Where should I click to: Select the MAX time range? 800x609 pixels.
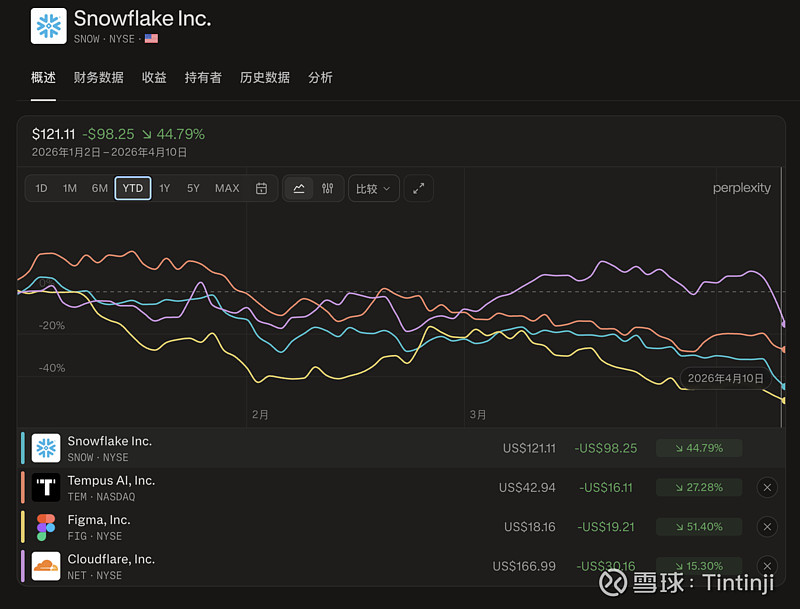pos(227,188)
